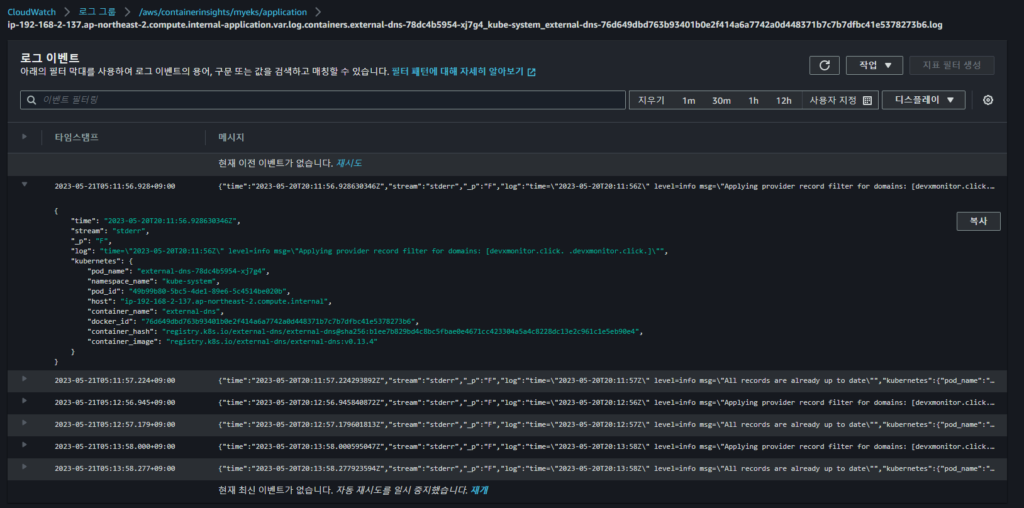Click the 지우기 clear time button

[x=650, y=101]
